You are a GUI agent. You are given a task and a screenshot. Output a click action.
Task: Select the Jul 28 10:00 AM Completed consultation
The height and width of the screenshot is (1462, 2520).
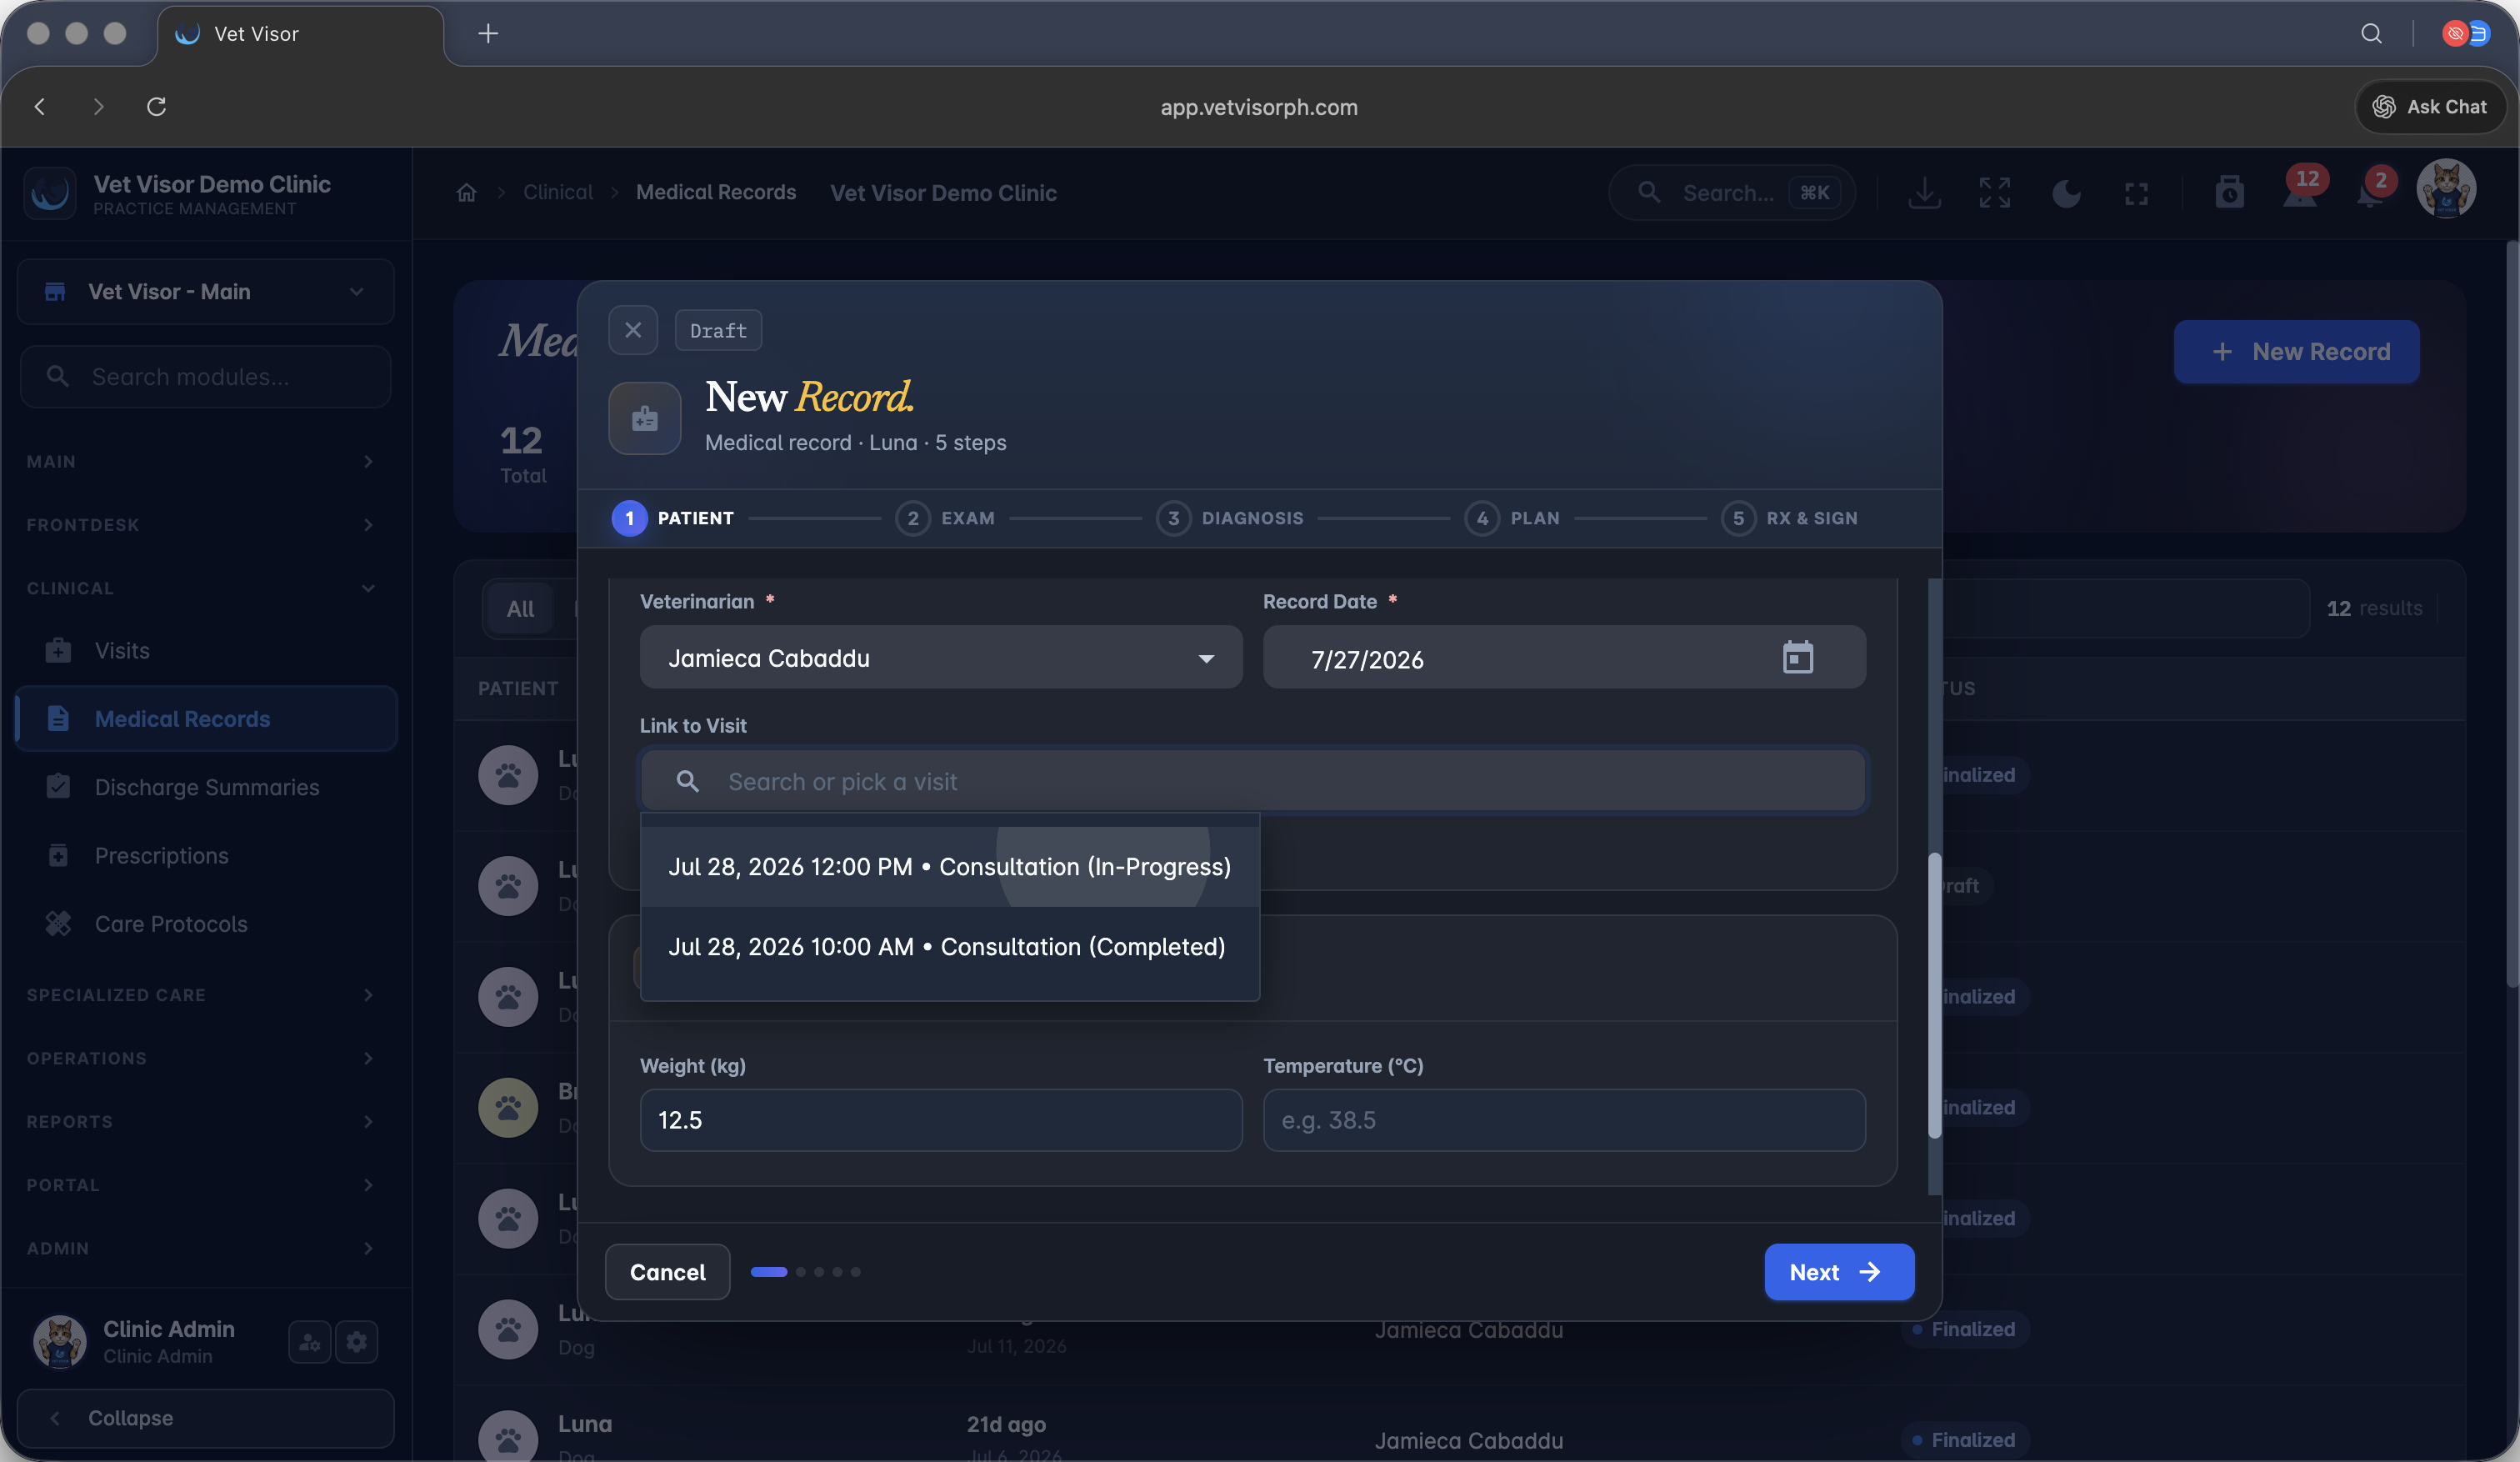[x=949, y=946]
